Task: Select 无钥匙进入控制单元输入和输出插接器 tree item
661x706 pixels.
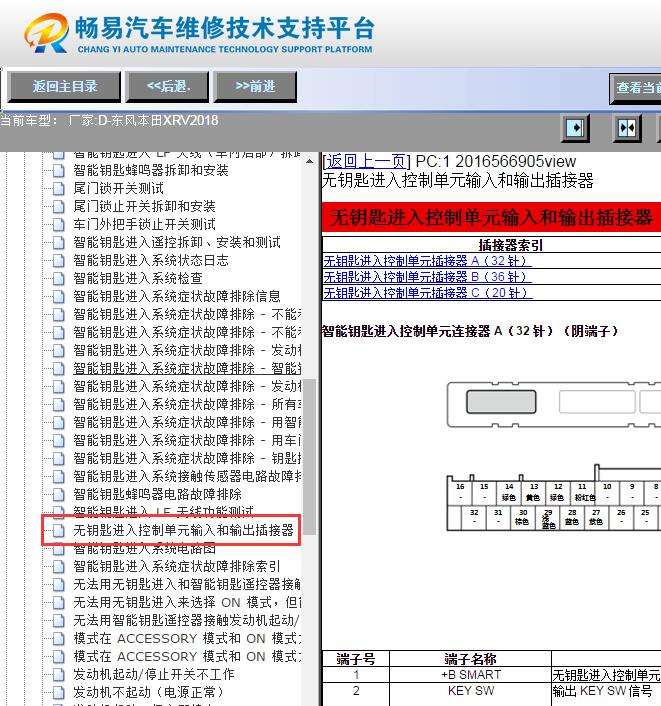Action: (183, 530)
